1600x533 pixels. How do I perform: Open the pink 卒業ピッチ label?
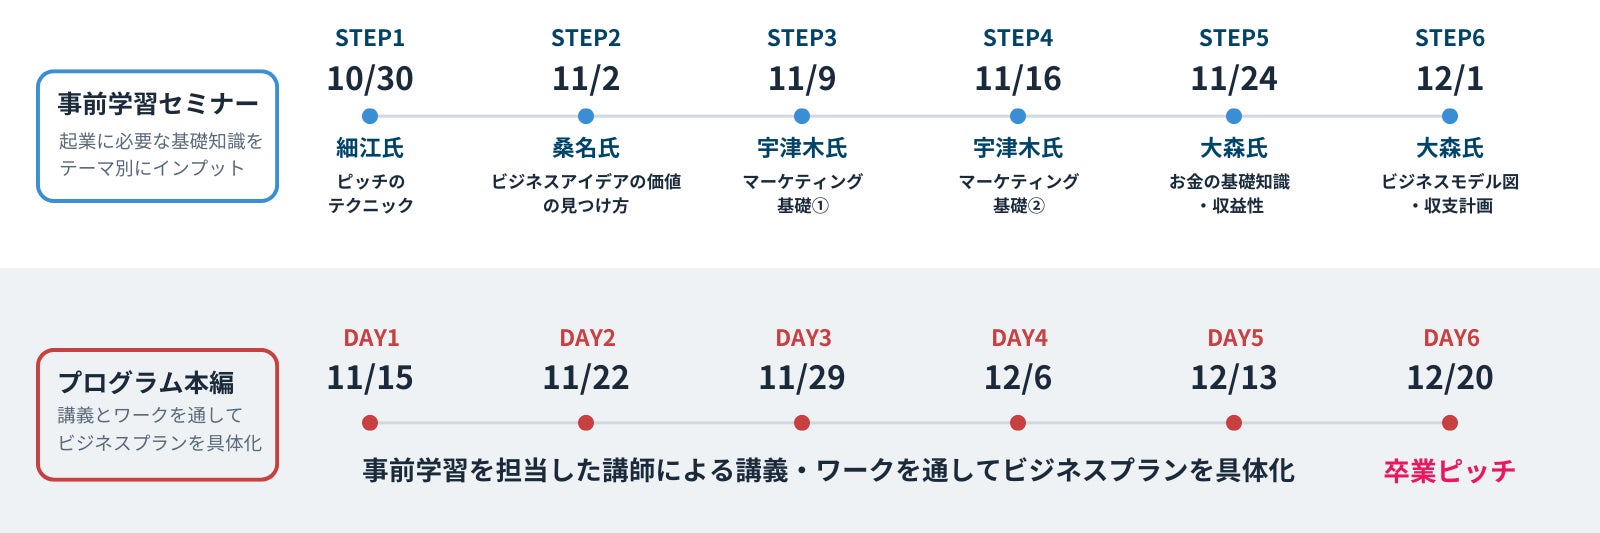tap(1450, 470)
